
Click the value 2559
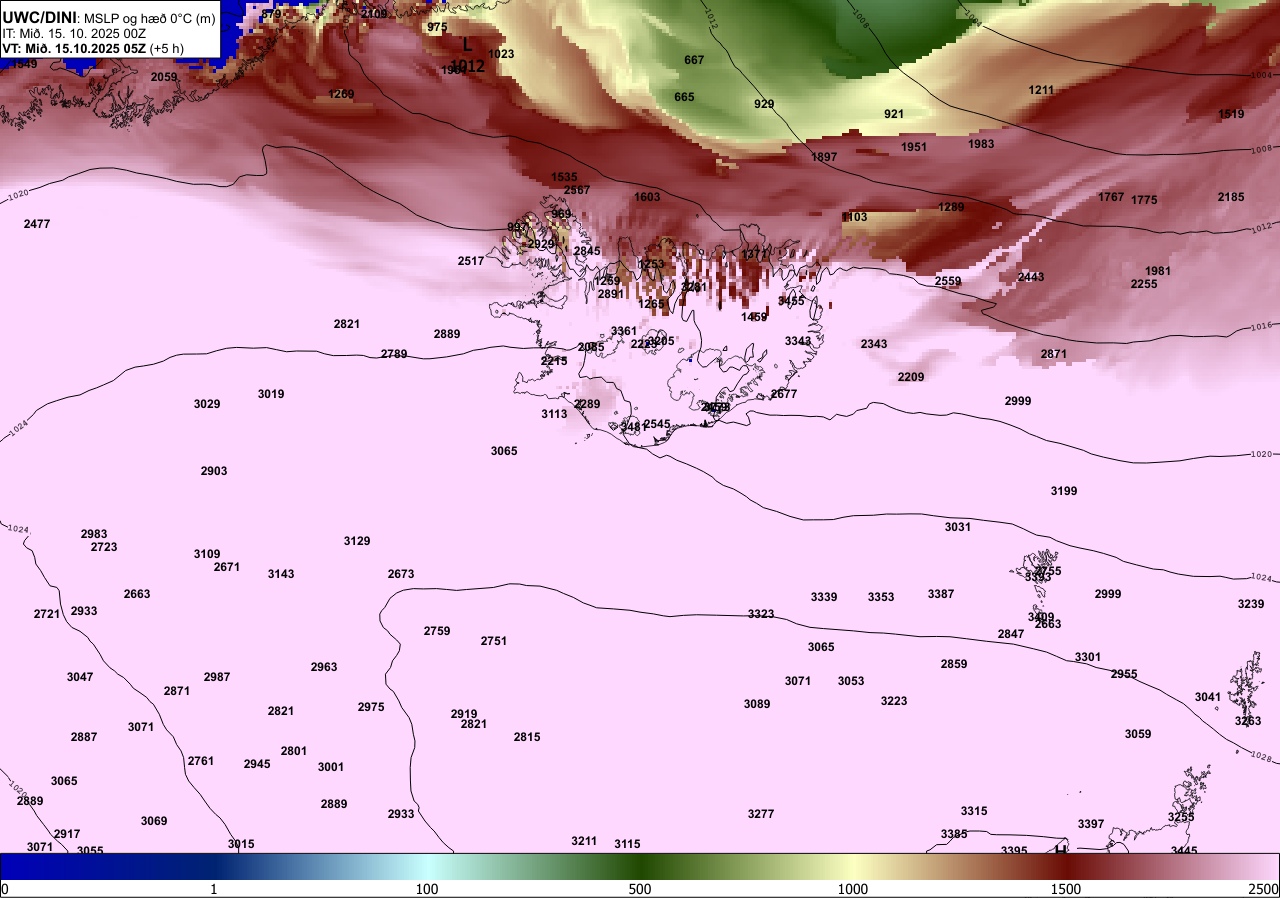click(x=948, y=281)
